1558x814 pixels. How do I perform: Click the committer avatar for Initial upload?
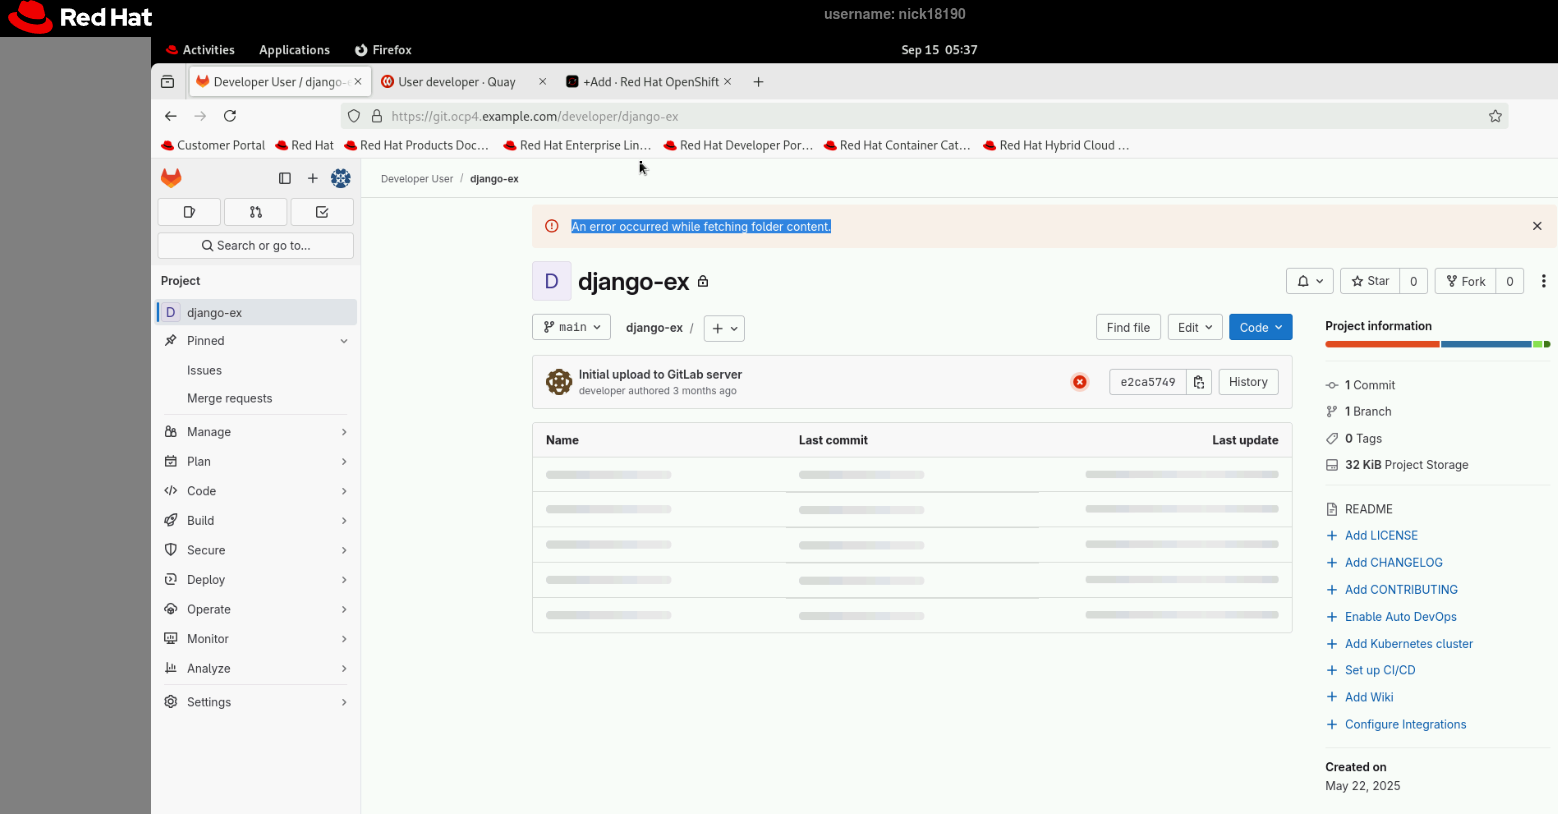[559, 381]
